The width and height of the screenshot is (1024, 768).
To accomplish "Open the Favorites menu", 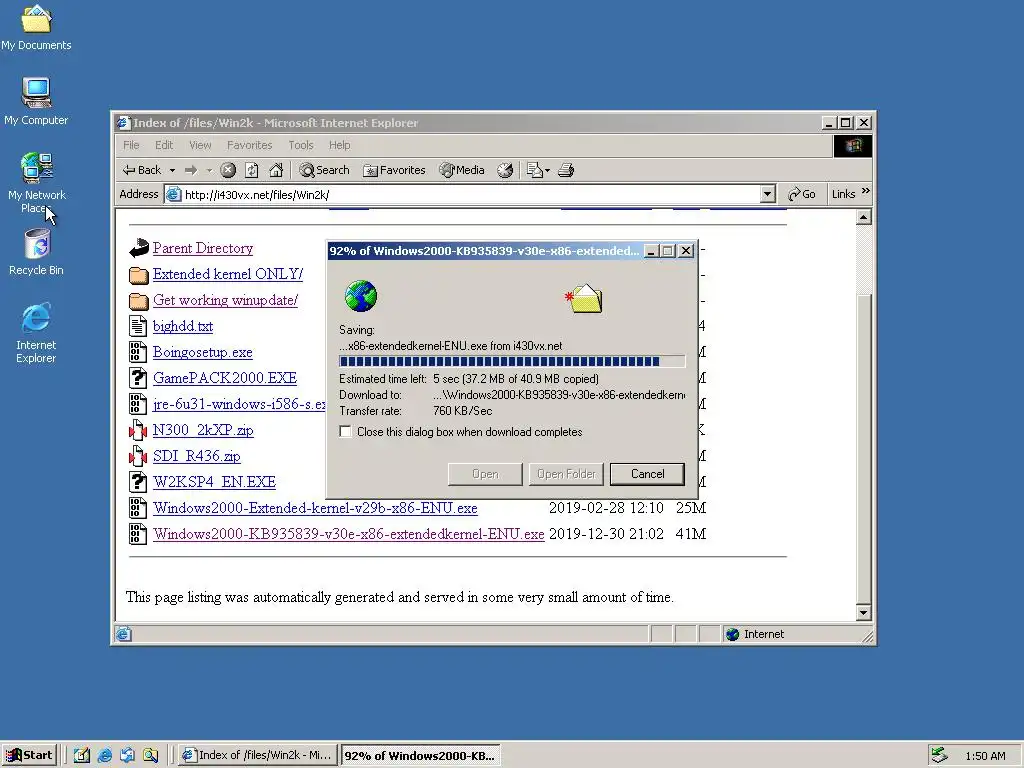I will point(249,145).
